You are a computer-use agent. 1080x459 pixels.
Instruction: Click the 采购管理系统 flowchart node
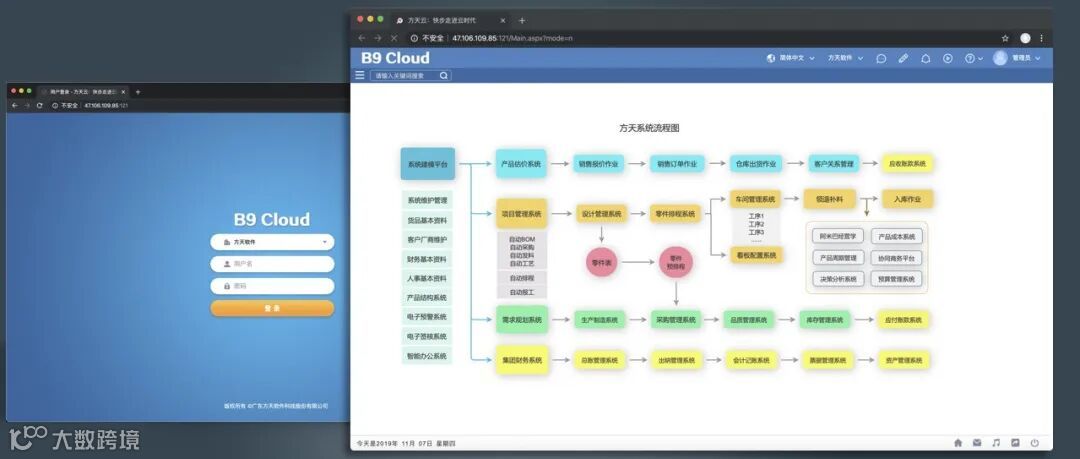pos(676,320)
